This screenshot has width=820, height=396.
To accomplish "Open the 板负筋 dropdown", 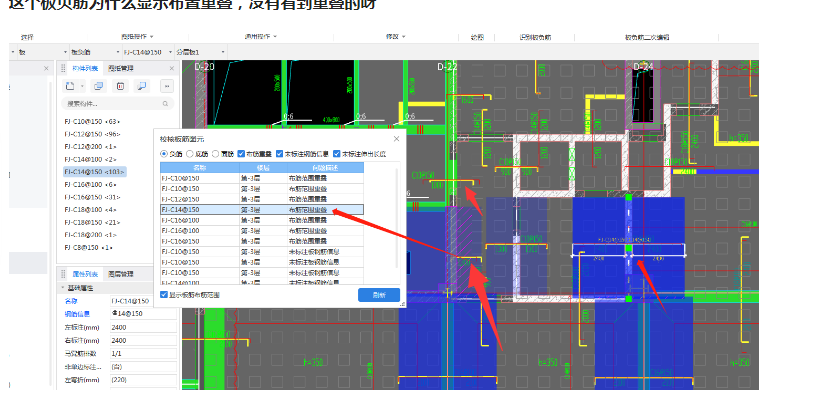I will coord(118,52).
